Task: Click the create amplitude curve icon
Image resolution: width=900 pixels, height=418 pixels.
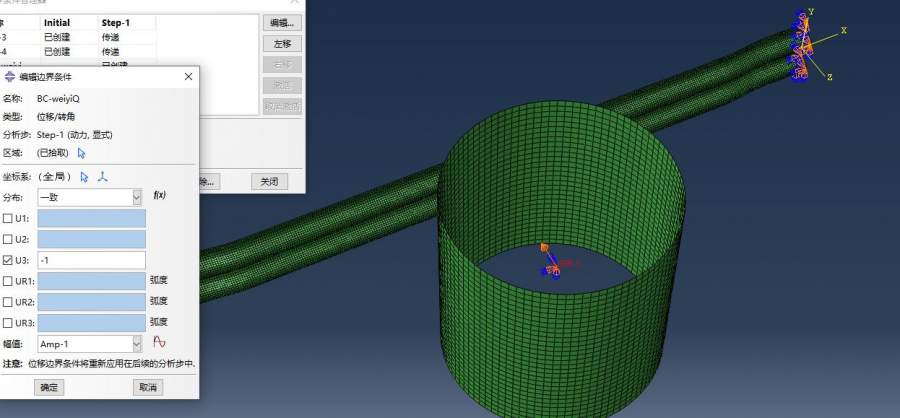Action: click(x=159, y=342)
